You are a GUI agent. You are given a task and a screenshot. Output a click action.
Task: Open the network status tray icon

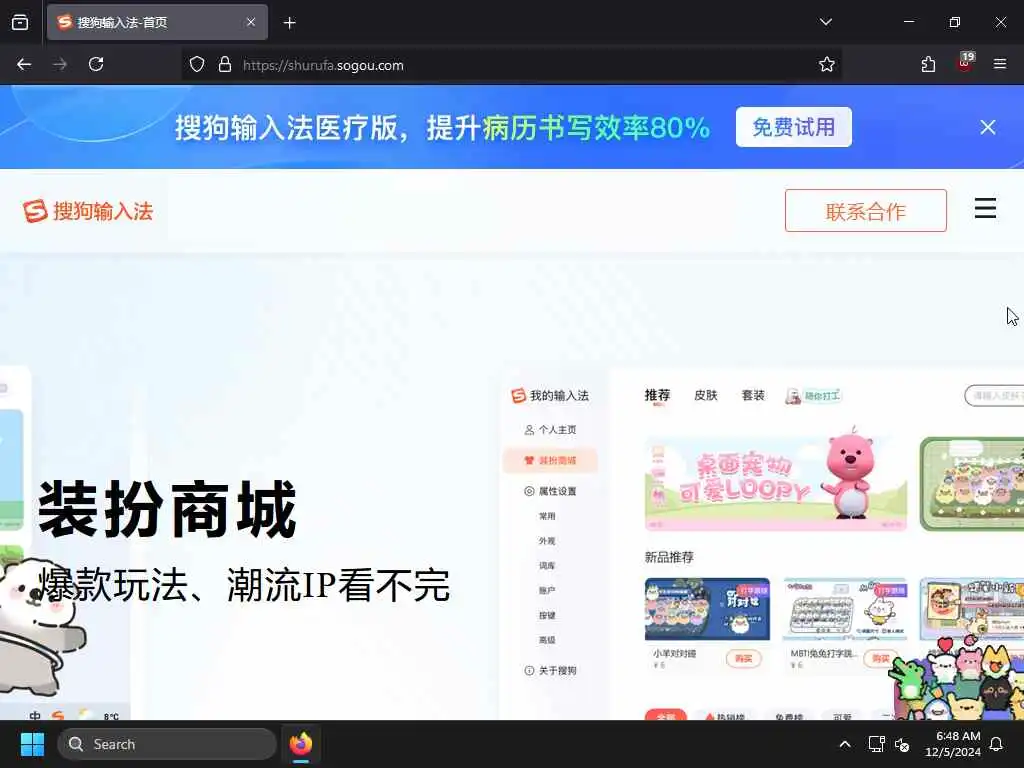click(876, 744)
